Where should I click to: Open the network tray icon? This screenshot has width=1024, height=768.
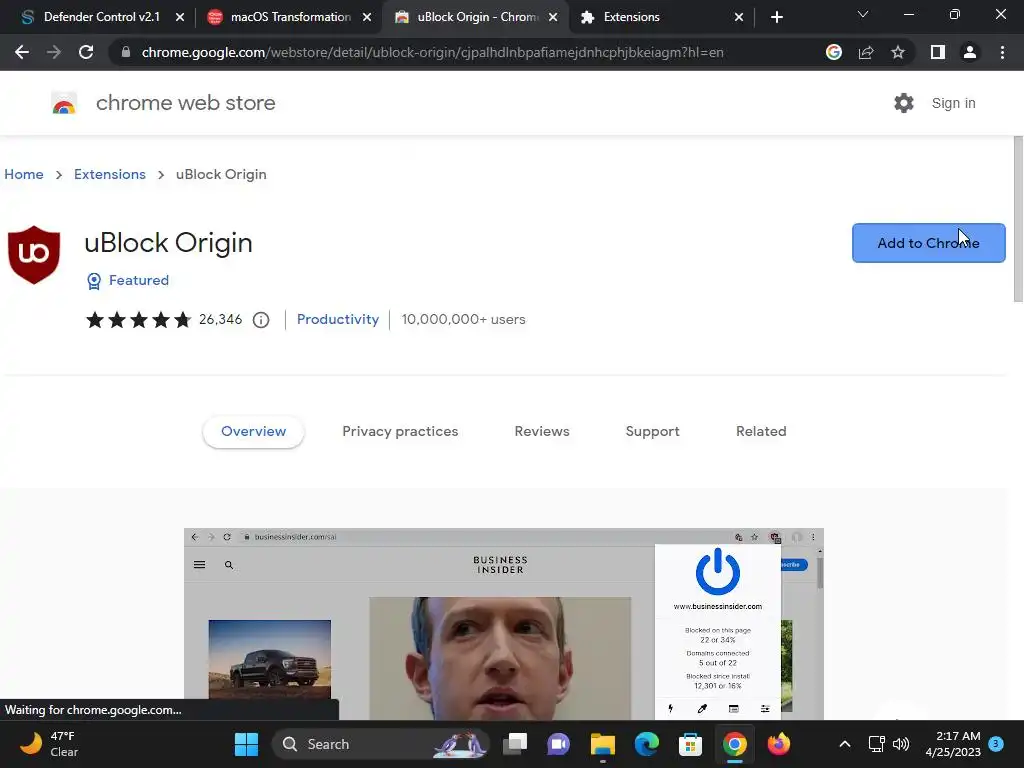point(876,744)
